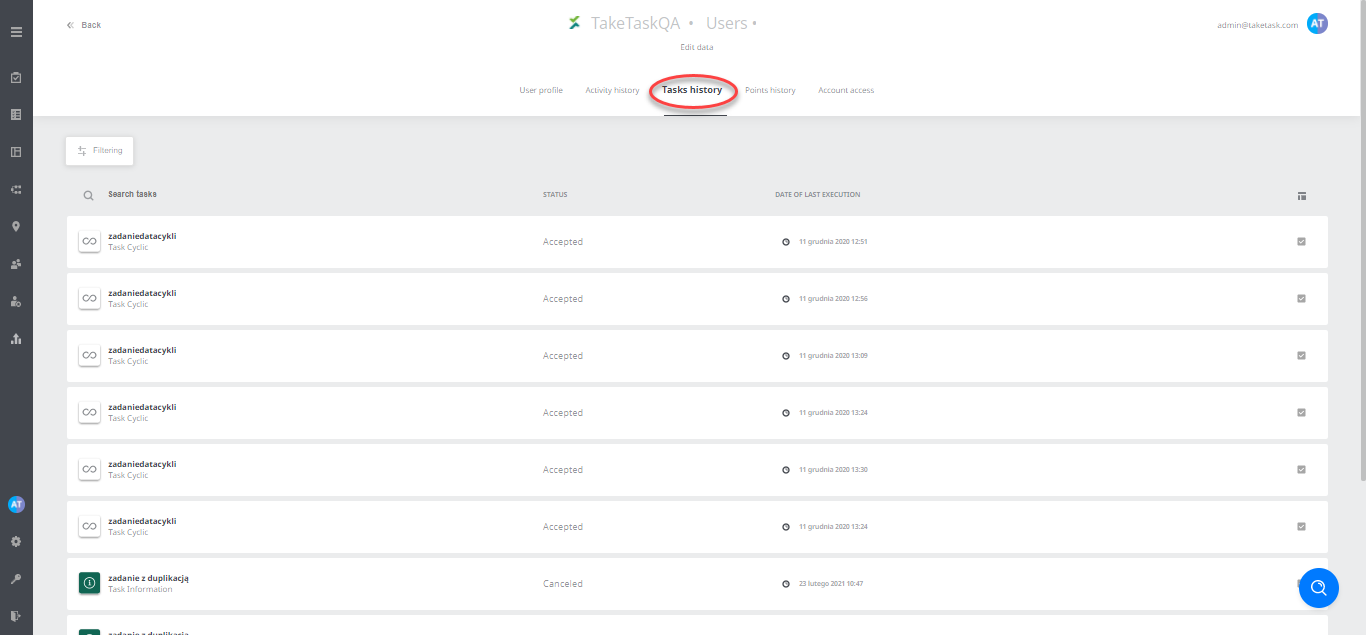Open the hamburger menu in the sidebar
The height and width of the screenshot is (635, 1366).
(16, 32)
